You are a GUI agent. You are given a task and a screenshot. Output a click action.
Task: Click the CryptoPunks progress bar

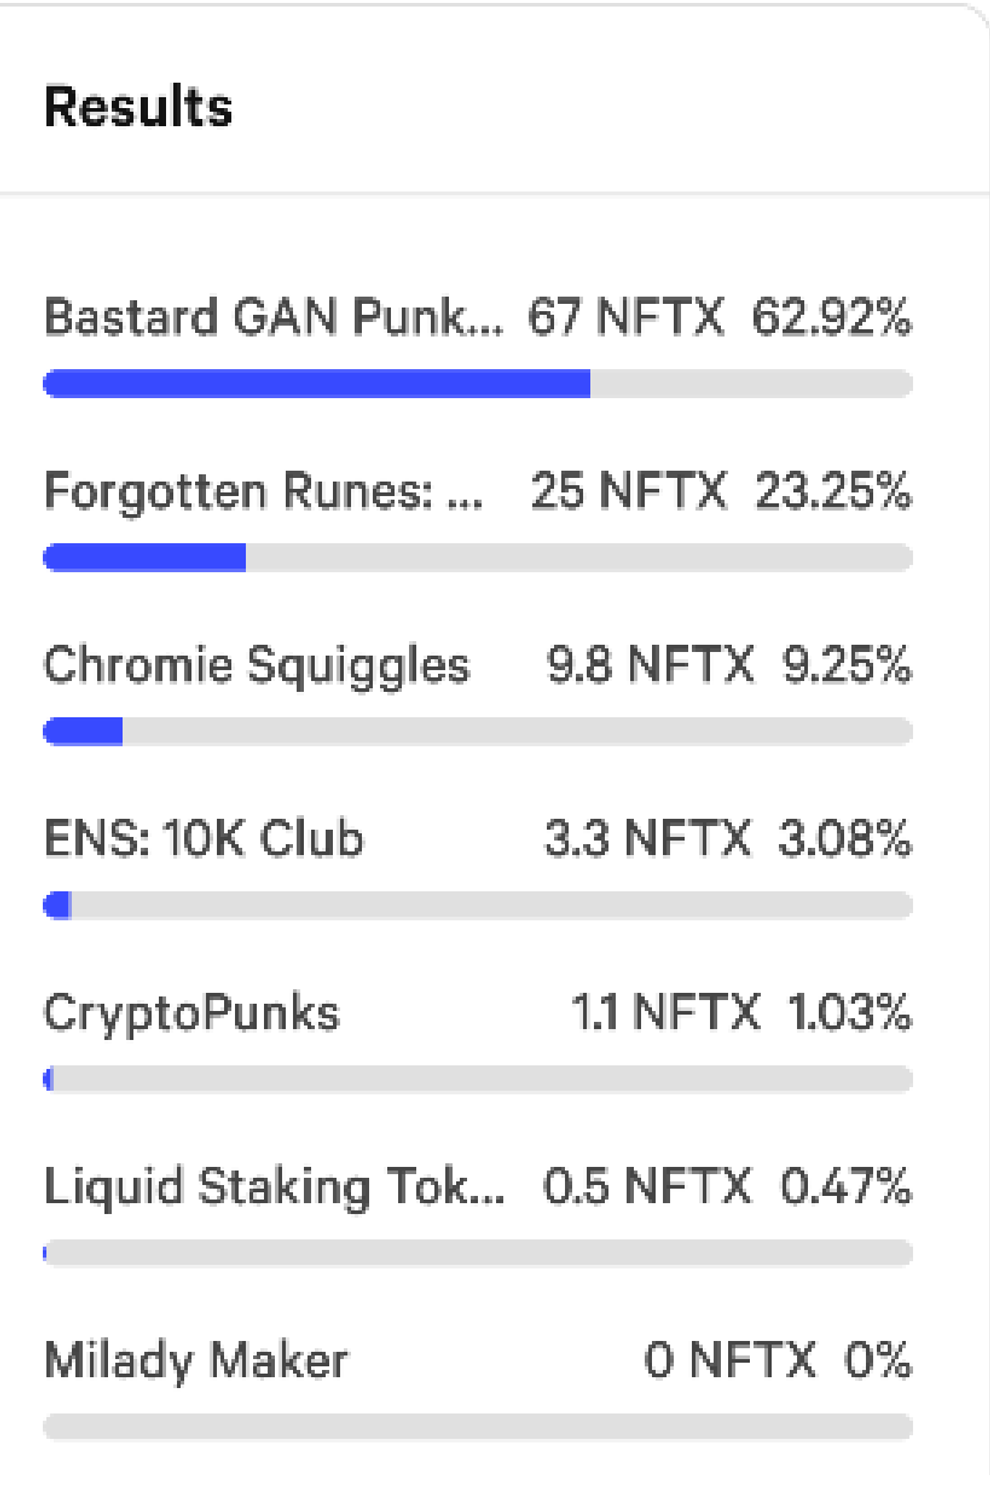[x=477, y=1080]
